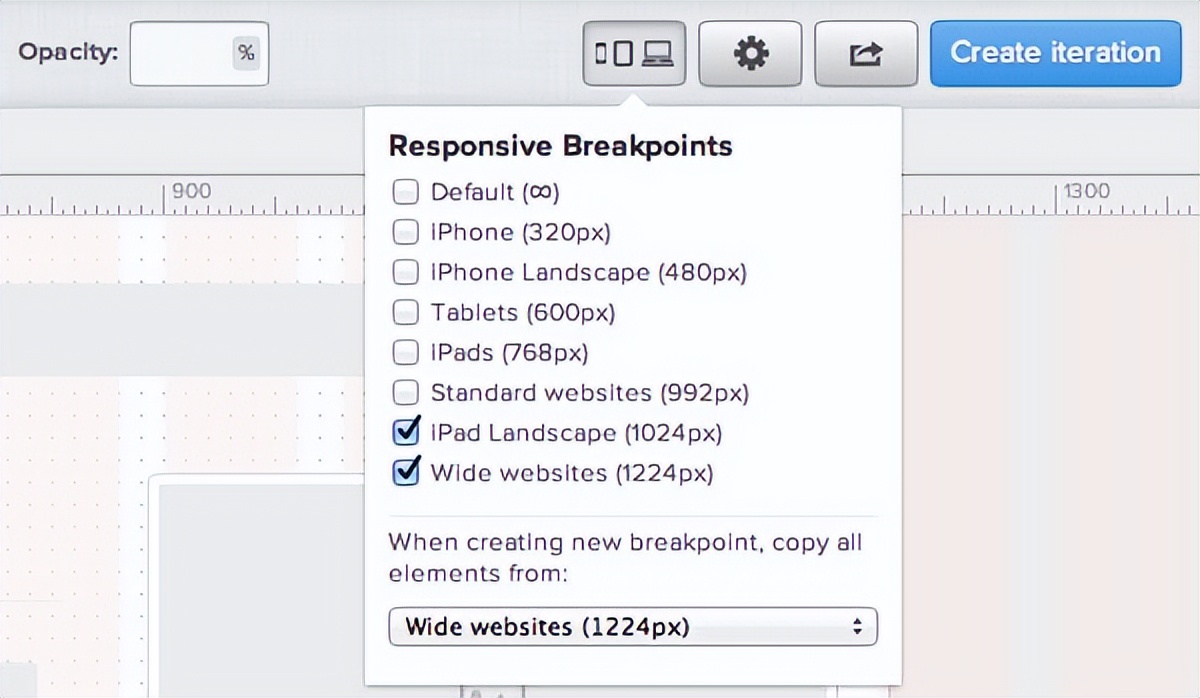Click into the Opacity input field

199,53
